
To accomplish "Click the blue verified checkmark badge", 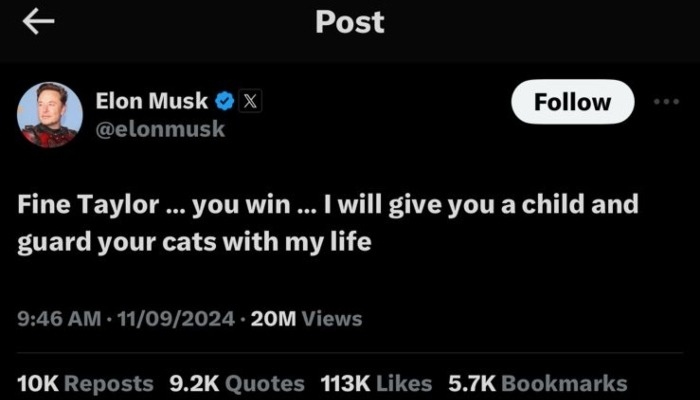I will 225,102.
